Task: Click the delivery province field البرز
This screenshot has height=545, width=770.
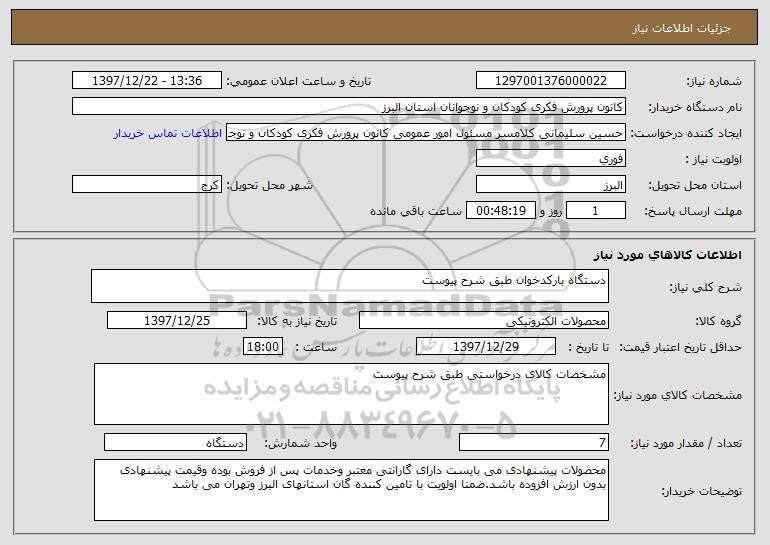Action: tap(550, 185)
